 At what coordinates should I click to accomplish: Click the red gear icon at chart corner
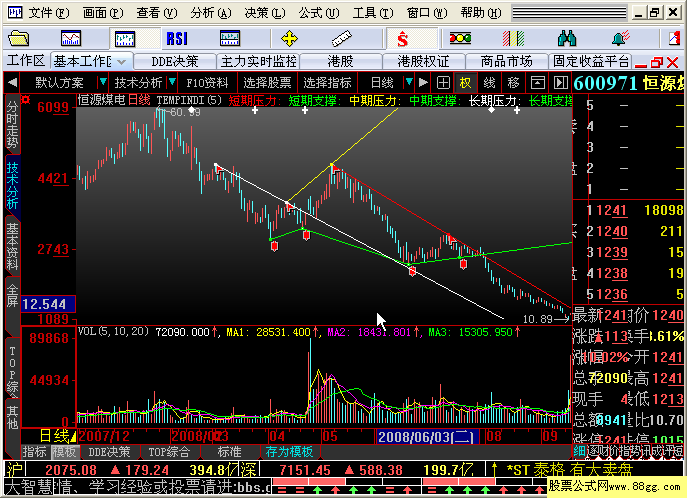[x=26, y=100]
